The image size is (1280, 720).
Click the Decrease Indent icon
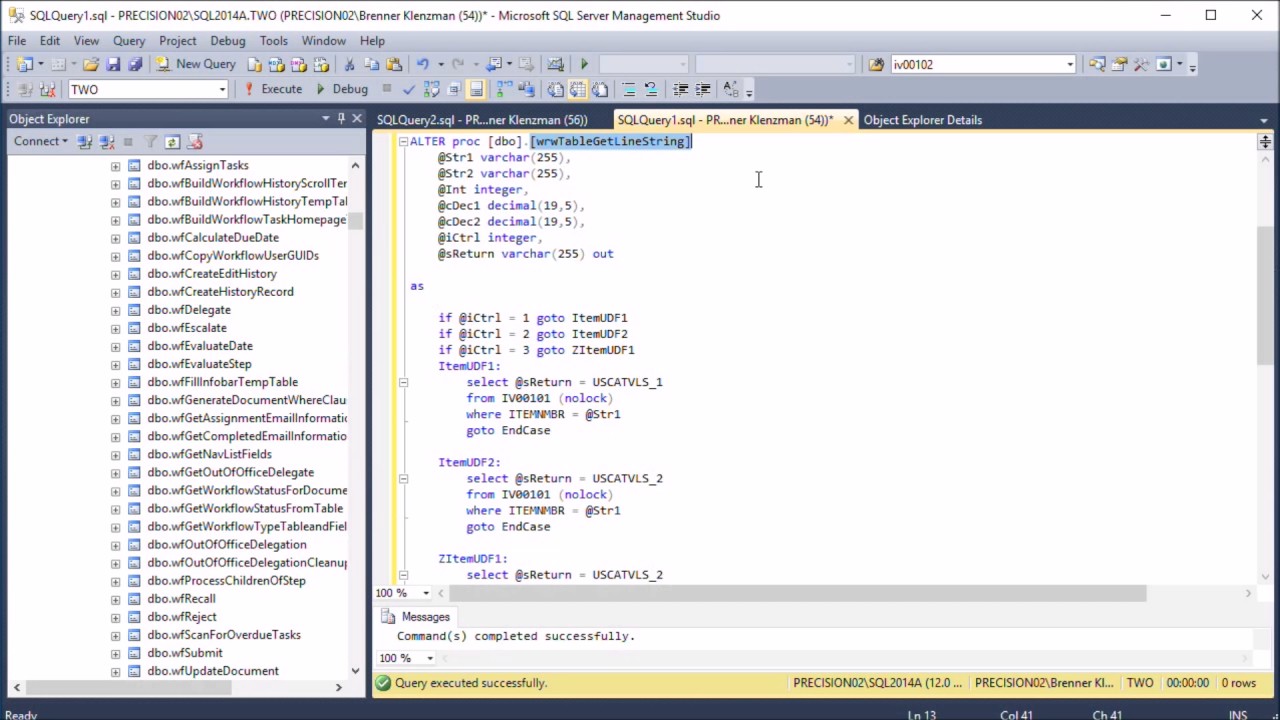pyautogui.click(x=680, y=89)
